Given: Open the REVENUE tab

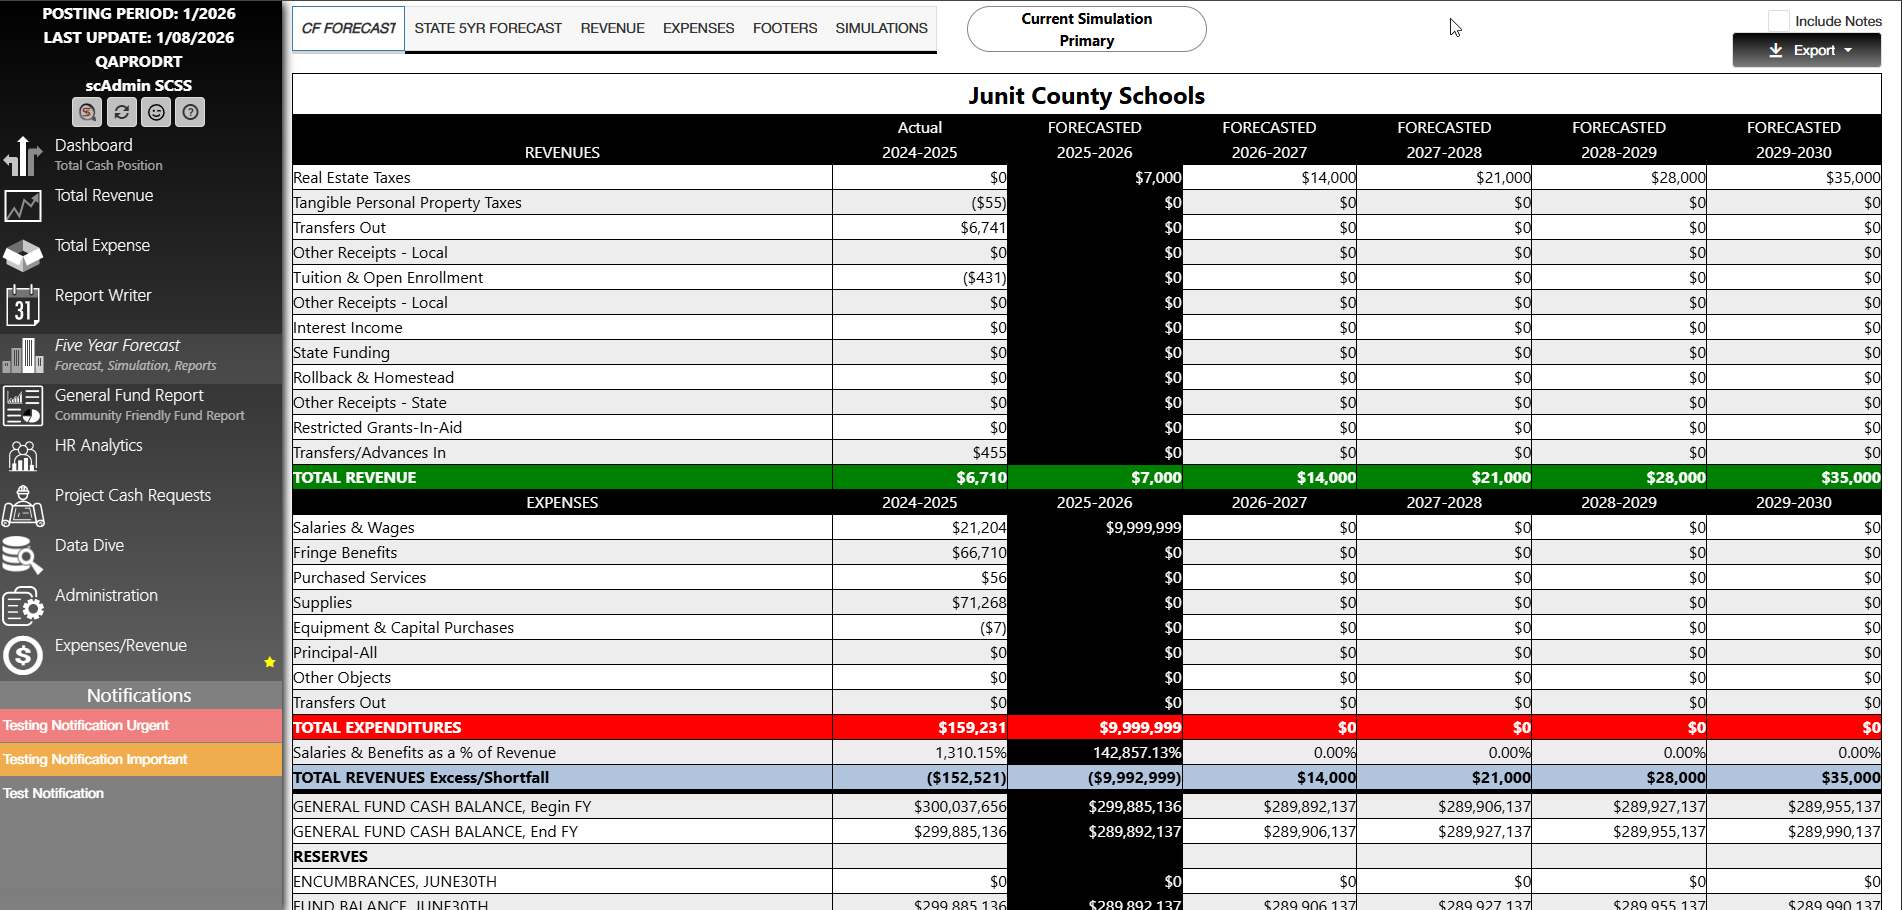Looking at the screenshot, I should pyautogui.click(x=612, y=28).
